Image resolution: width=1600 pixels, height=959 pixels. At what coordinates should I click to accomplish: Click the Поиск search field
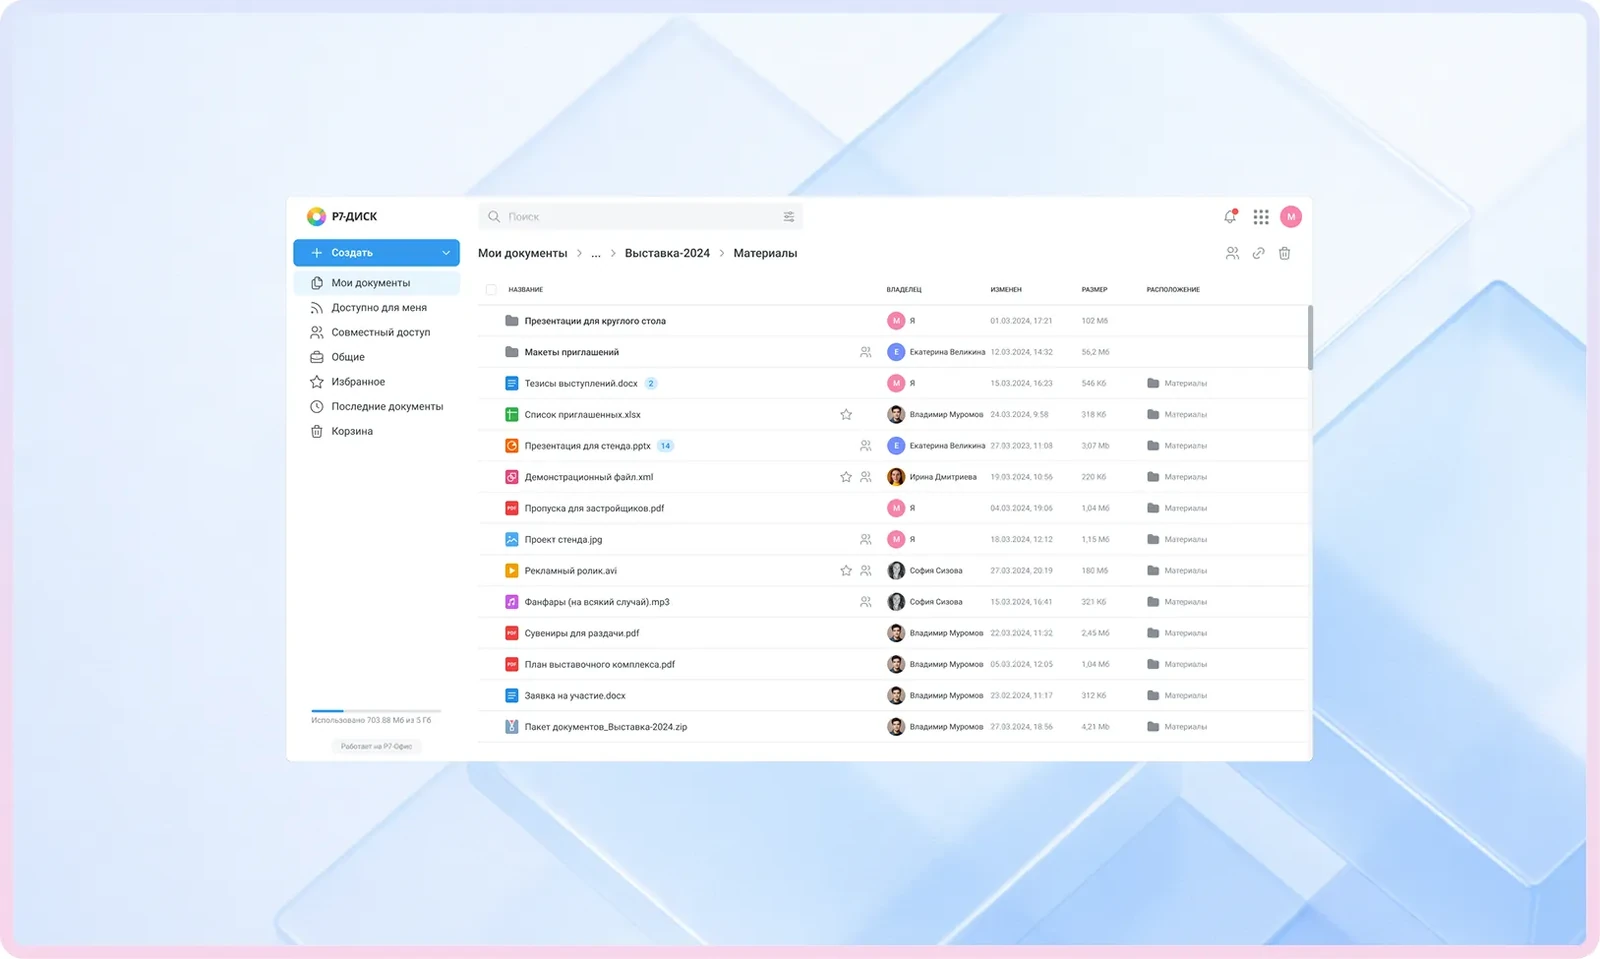640,216
